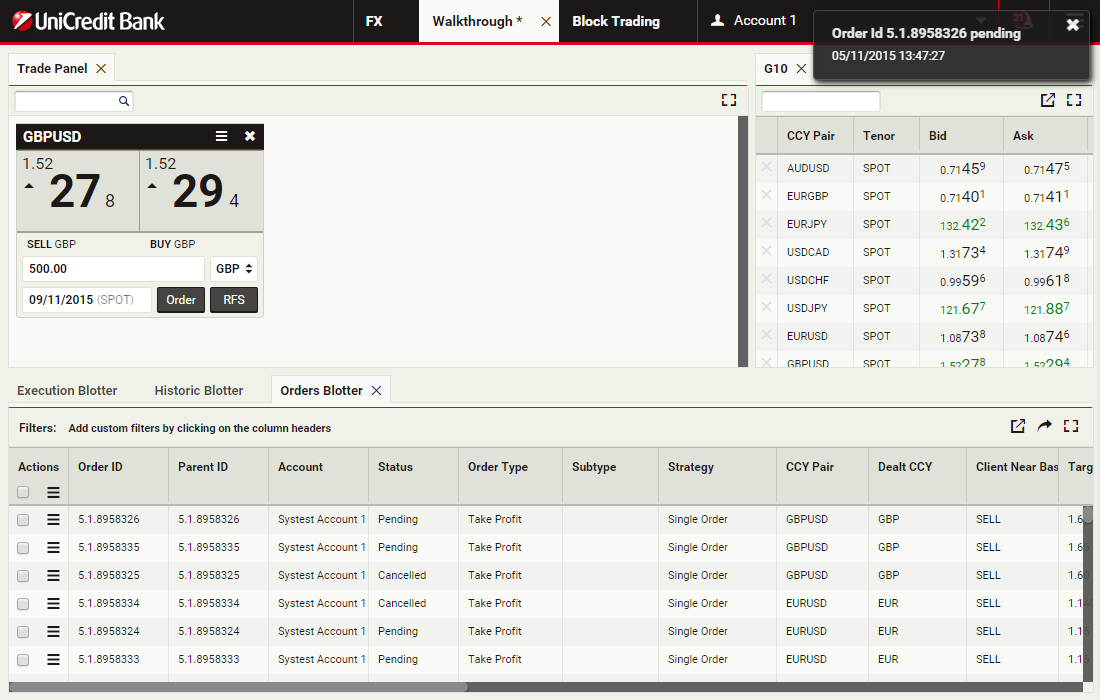Pop out the G10 panel to new window
This screenshot has height=700, width=1100.
click(x=1047, y=100)
